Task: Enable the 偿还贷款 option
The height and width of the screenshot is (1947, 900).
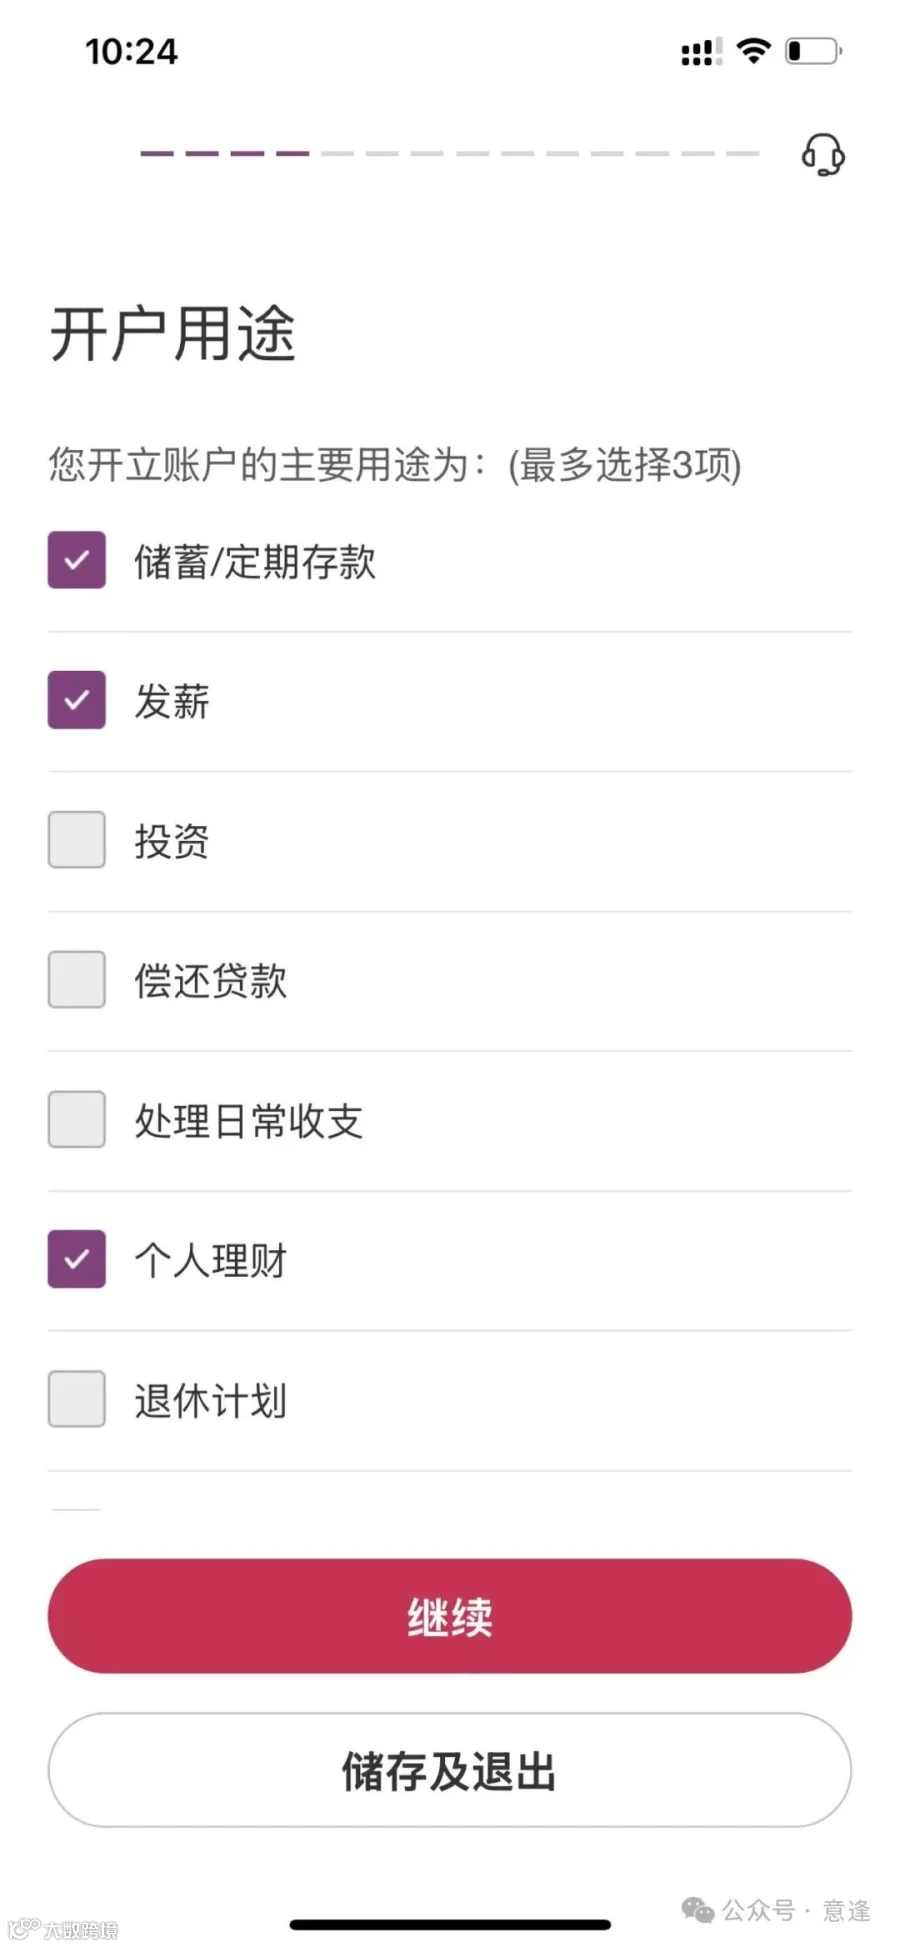Action: pos(77,979)
